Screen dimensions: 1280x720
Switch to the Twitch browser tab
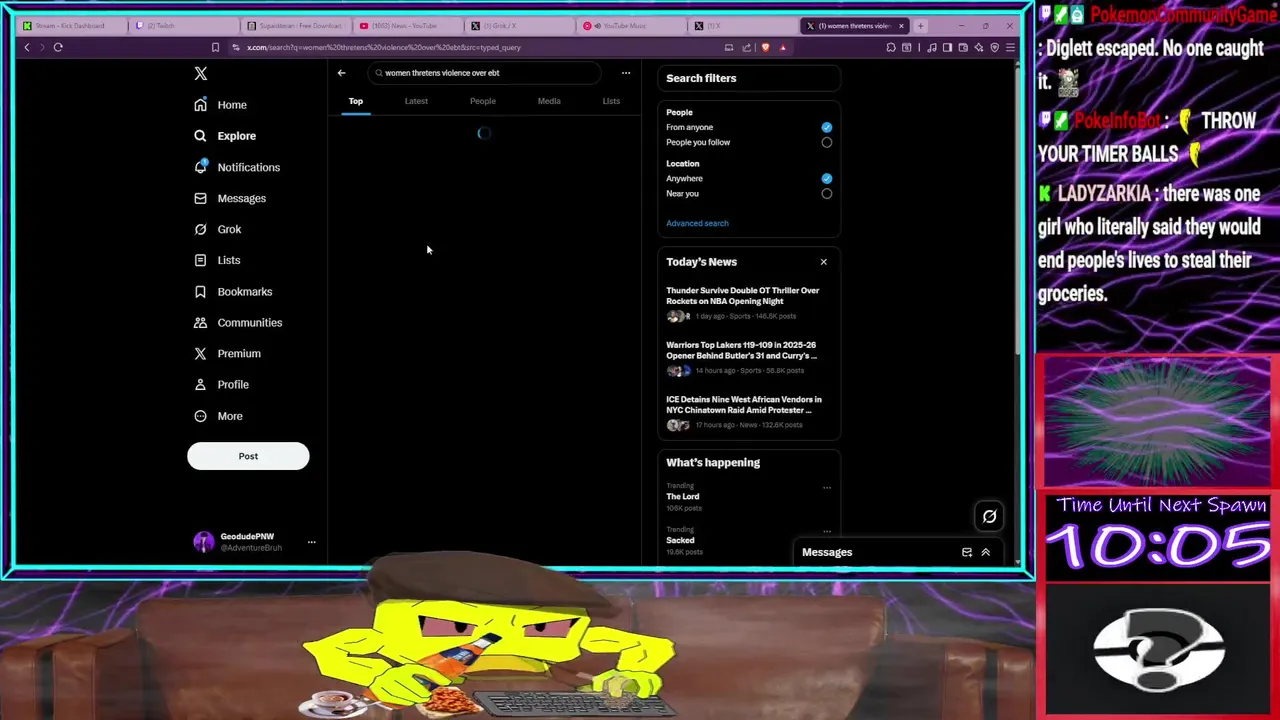point(185,25)
